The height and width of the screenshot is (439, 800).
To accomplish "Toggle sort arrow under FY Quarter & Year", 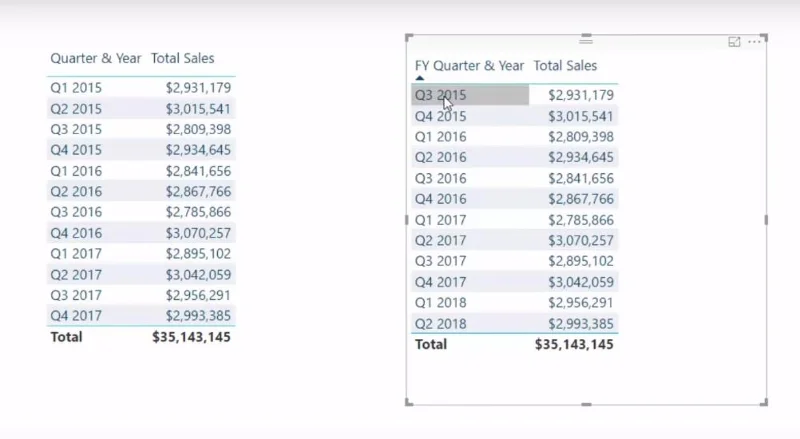I will (x=419, y=78).
